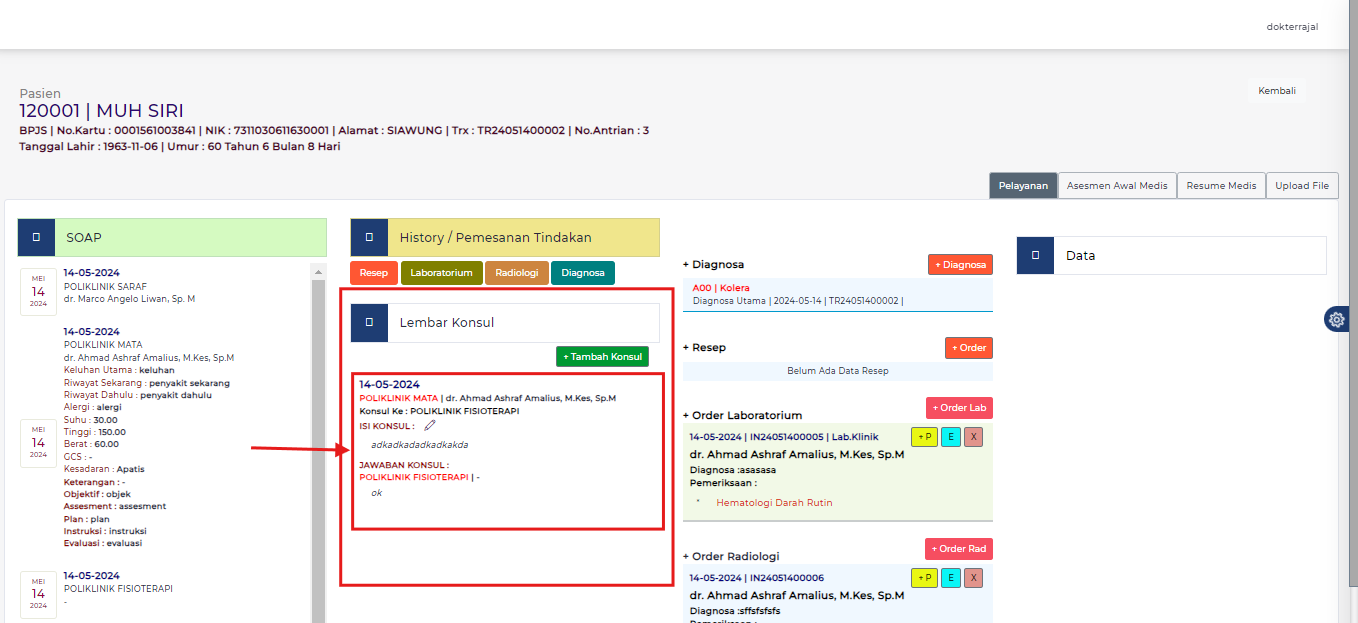This screenshot has width=1358, height=623.
Task: Click the green Tambah Konsul button
Action: coord(602,356)
